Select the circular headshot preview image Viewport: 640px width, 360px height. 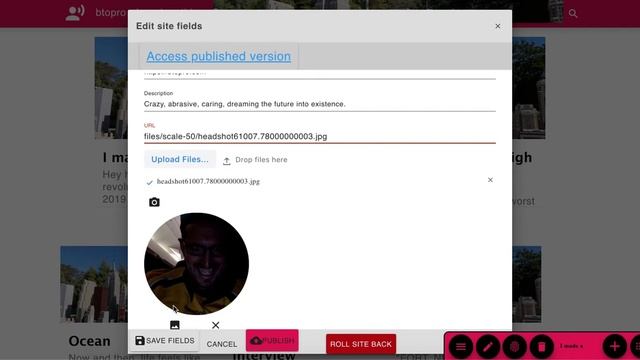coord(196,264)
